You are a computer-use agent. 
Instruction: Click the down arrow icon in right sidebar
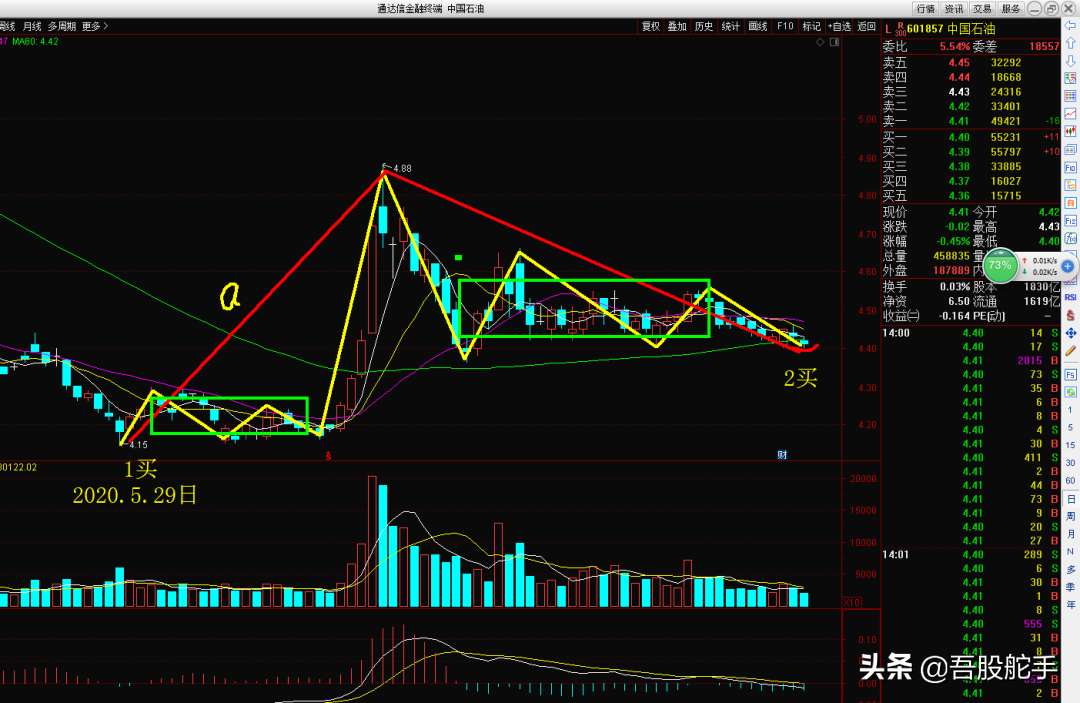pyautogui.click(x=1070, y=61)
